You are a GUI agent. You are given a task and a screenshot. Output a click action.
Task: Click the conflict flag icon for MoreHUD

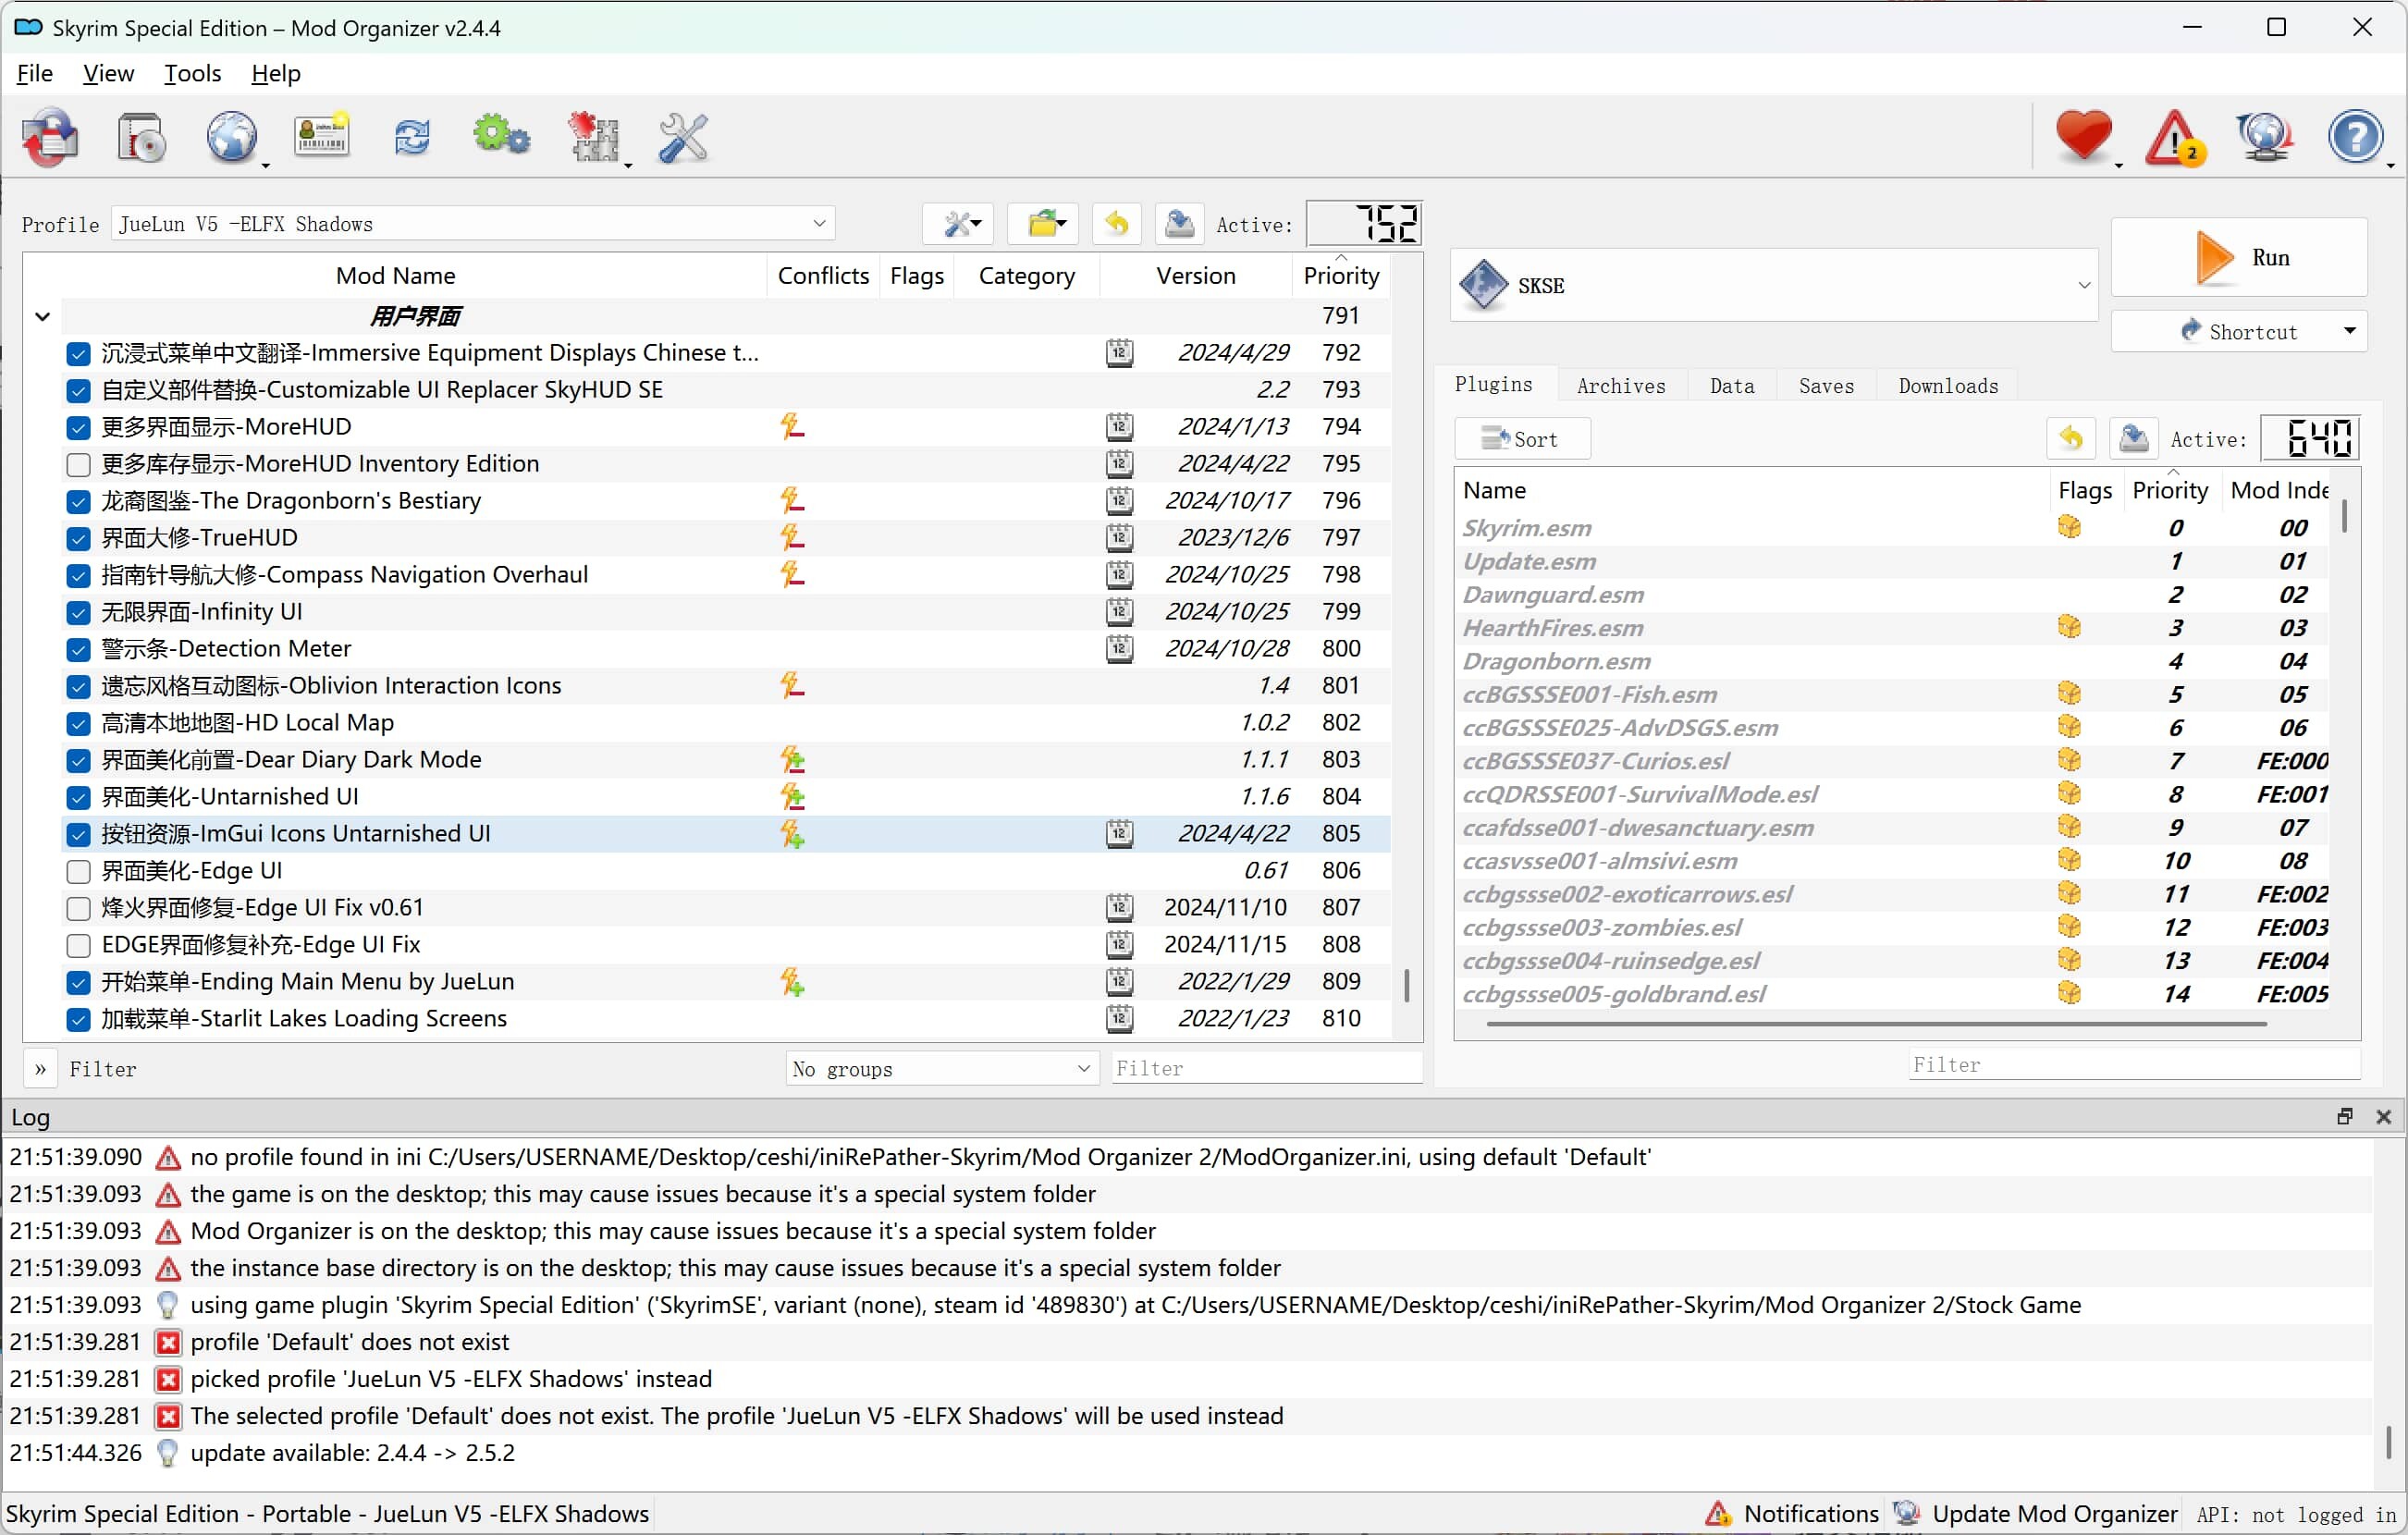[x=792, y=427]
